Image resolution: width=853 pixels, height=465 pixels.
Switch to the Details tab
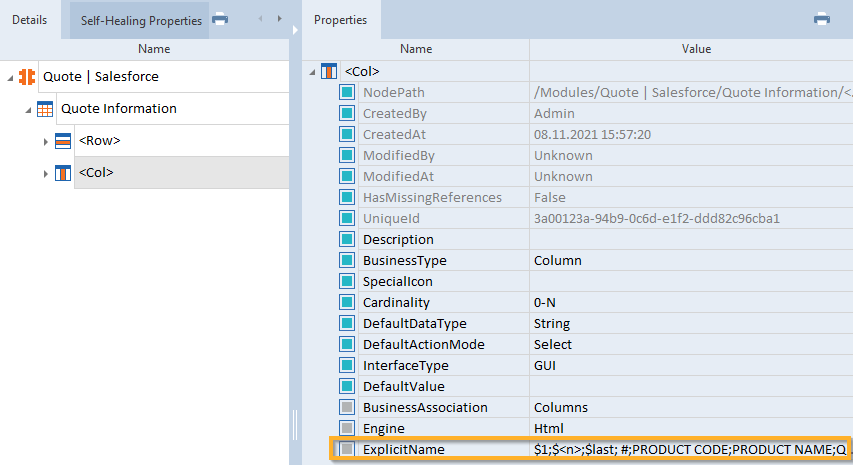pos(29,20)
